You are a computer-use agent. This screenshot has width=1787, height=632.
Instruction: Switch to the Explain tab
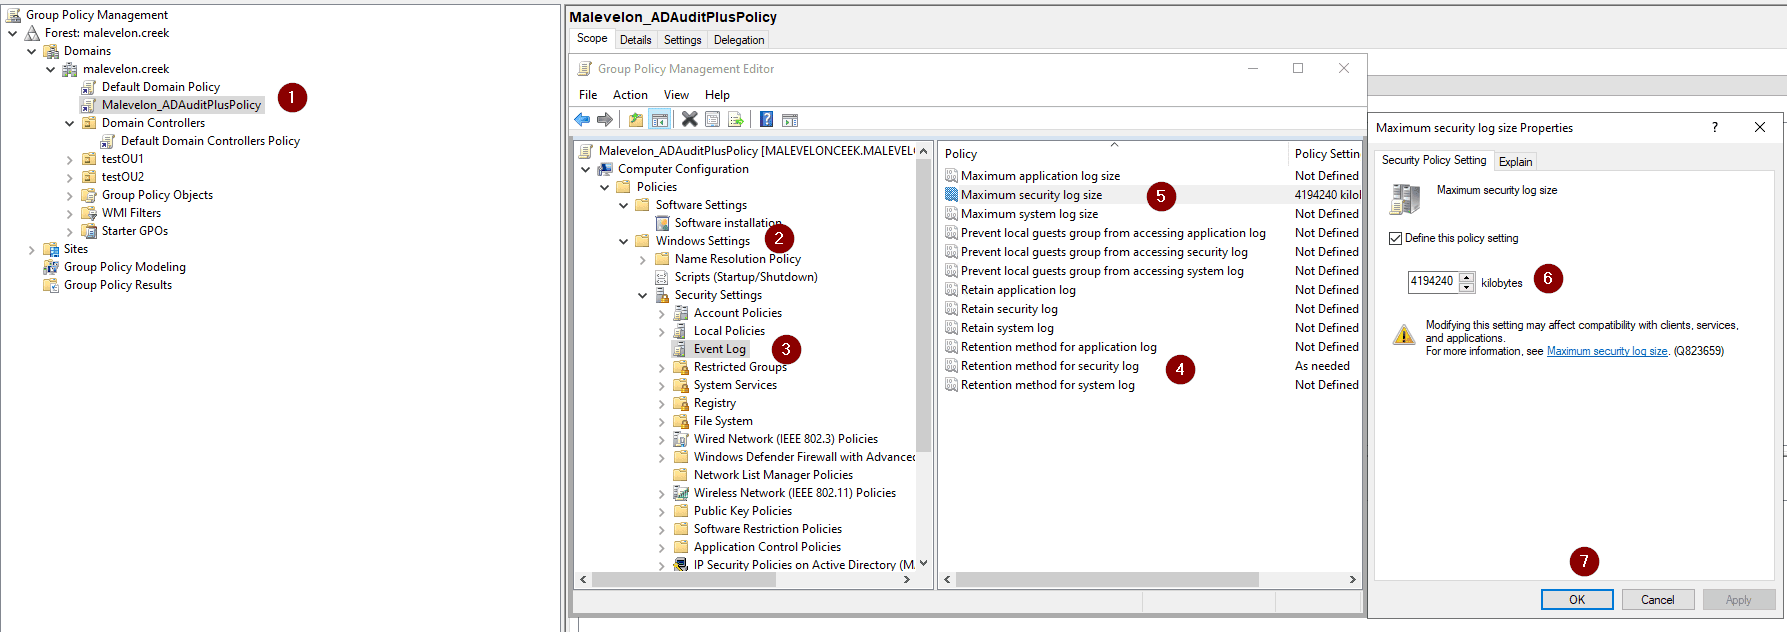1515,162
